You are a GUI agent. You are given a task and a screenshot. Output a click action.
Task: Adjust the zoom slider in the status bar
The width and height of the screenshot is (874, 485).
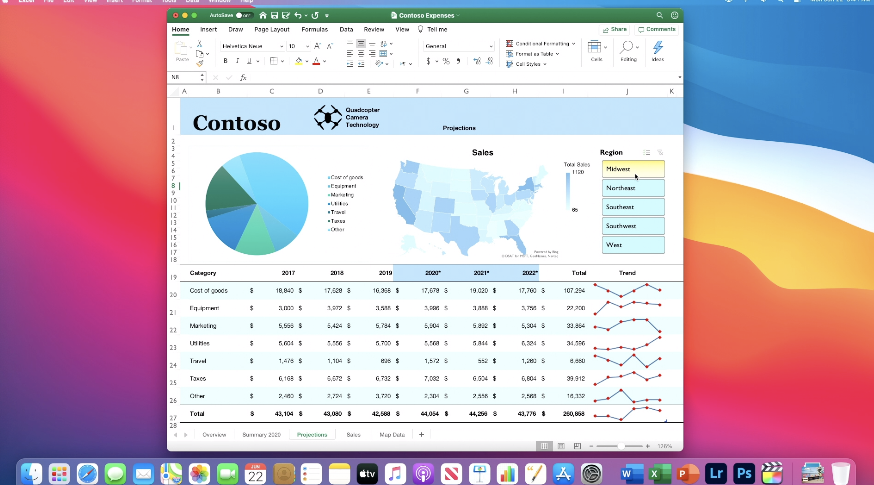621,446
